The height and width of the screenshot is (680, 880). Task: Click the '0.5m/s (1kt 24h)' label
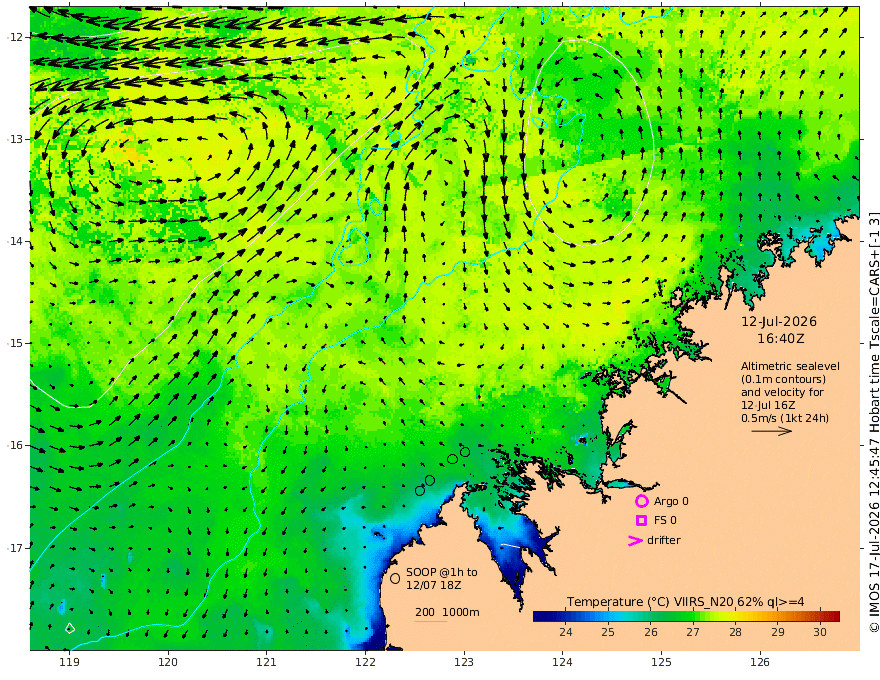(x=785, y=418)
